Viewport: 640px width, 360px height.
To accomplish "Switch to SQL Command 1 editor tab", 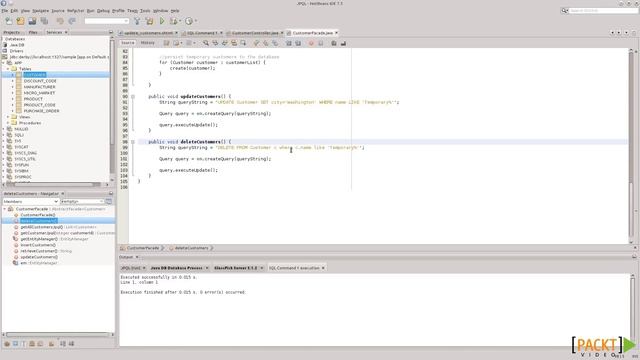I will tap(202, 33).
